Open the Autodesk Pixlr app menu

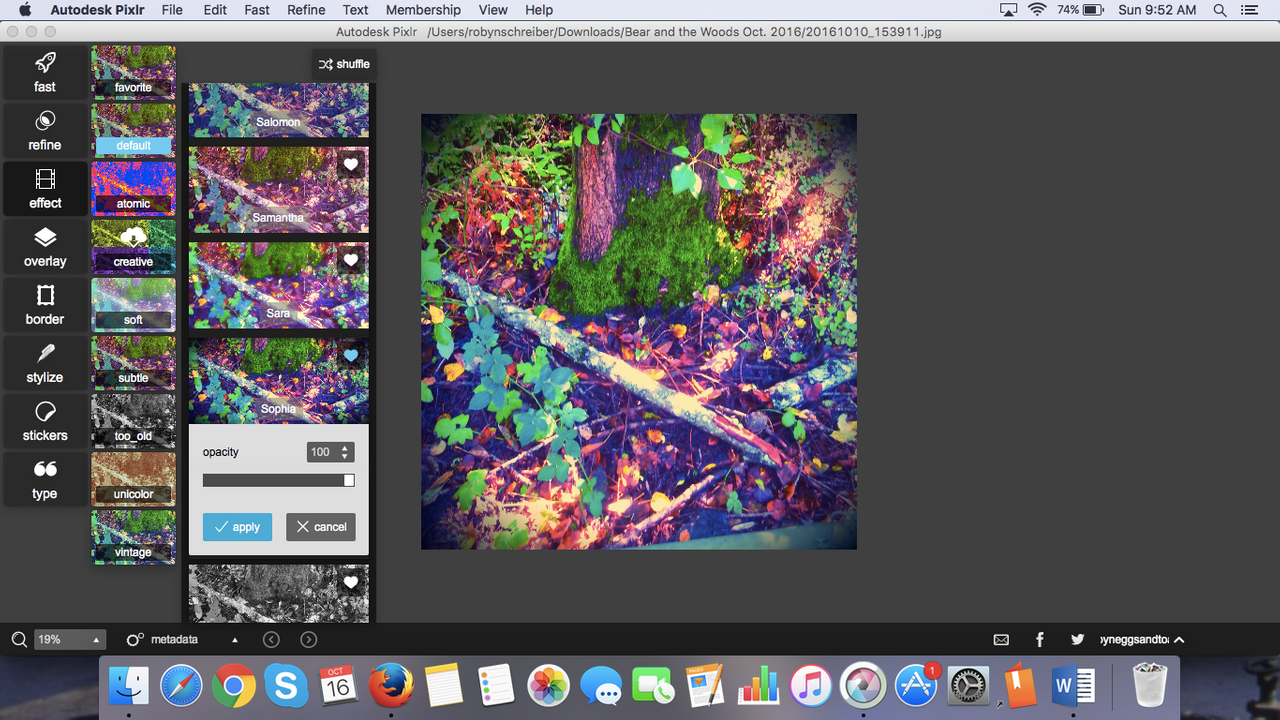(x=98, y=10)
